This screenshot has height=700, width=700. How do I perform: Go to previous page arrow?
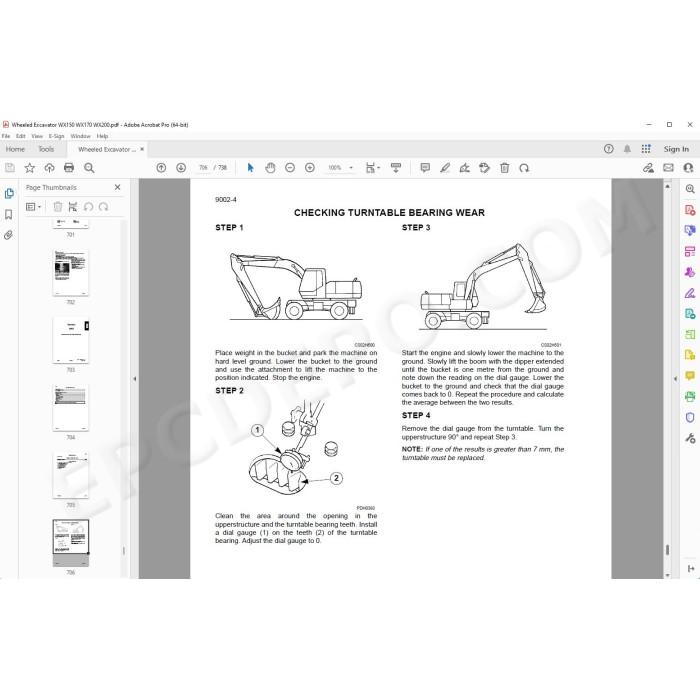(161, 168)
